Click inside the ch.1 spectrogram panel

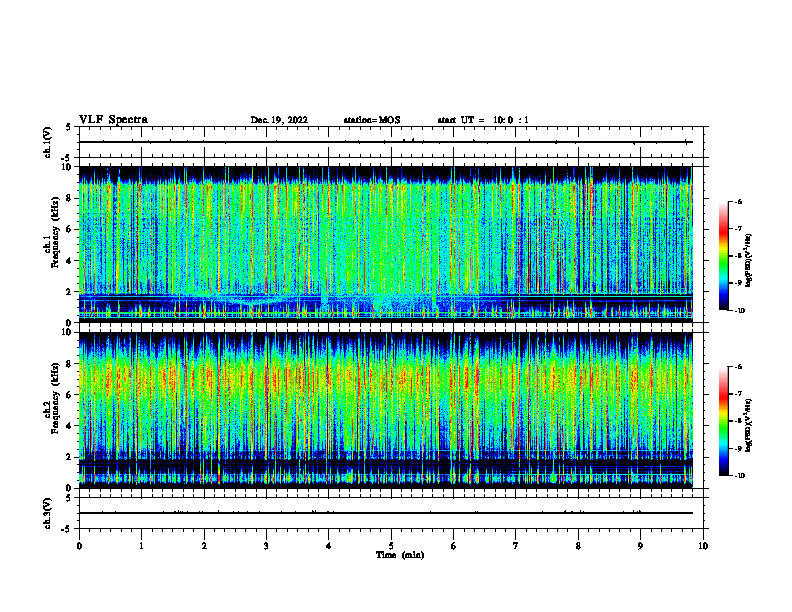point(386,244)
